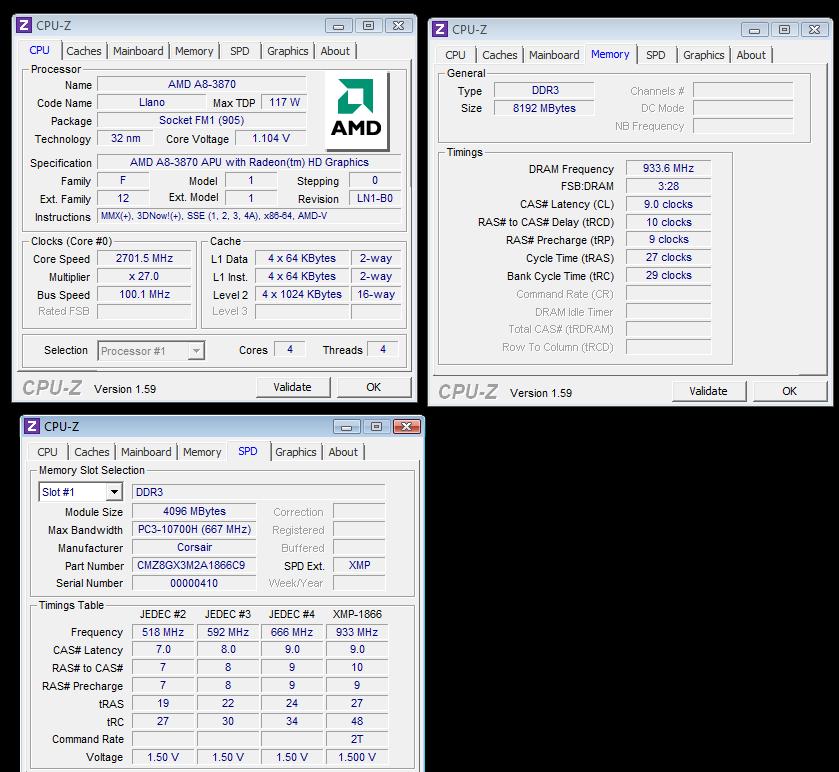839x772 pixels.
Task: Open About tab in CPU window
Action: [335, 51]
